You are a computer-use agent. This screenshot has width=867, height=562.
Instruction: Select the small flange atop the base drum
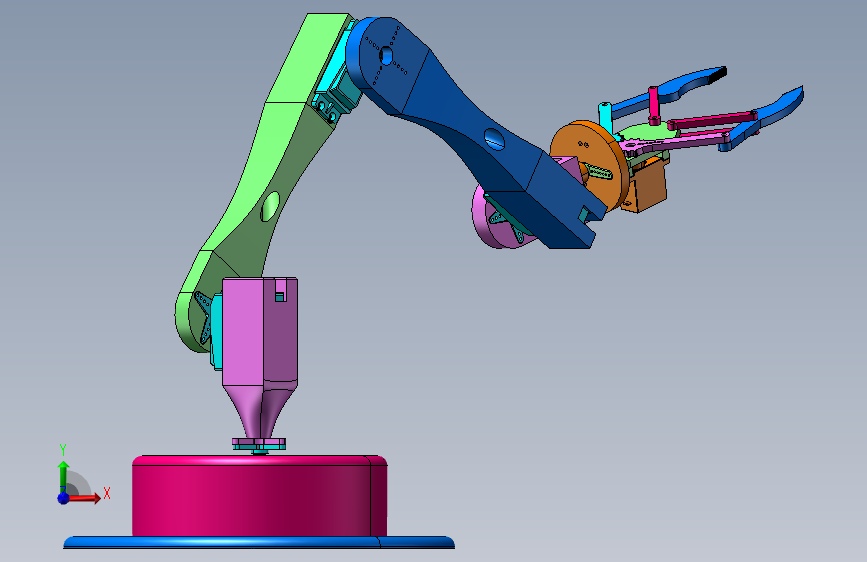click(259, 444)
